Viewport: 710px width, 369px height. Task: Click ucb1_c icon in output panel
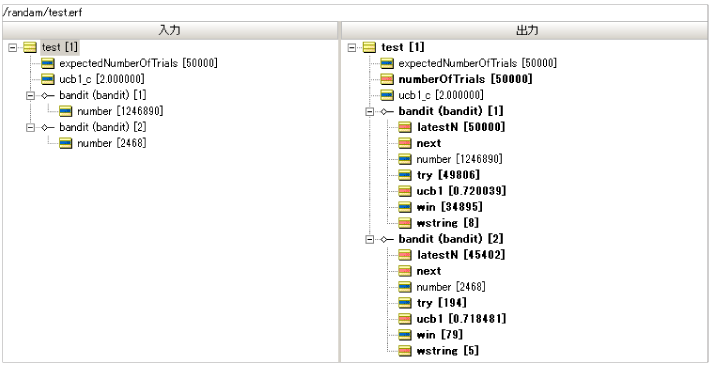pos(387,95)
